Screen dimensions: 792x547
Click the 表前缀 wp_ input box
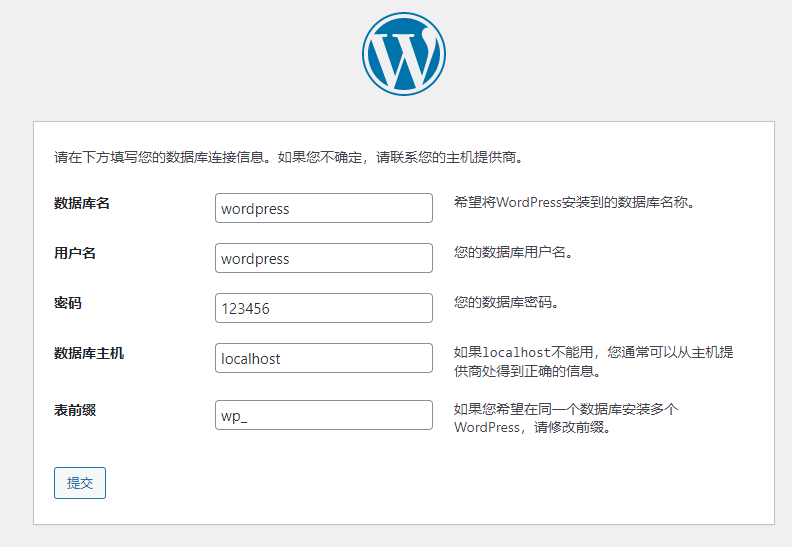pyautogui.click(x=324, y=415)
